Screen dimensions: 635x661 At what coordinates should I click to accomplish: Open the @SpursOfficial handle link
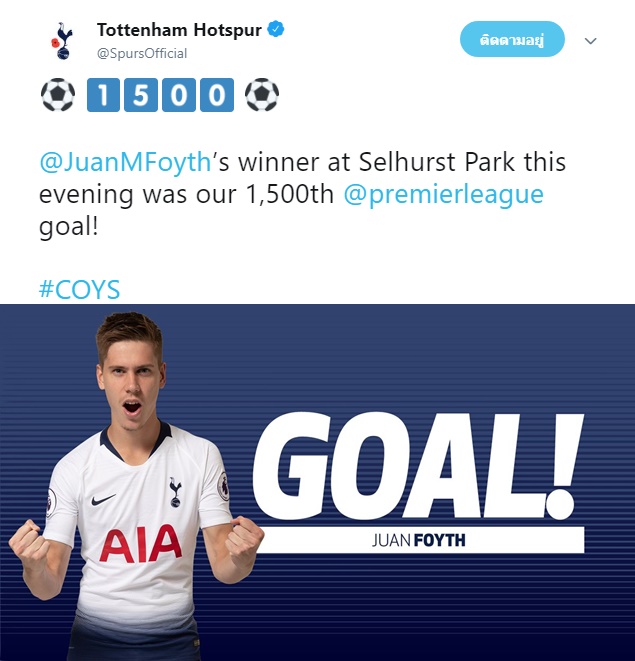pos(142,54)
